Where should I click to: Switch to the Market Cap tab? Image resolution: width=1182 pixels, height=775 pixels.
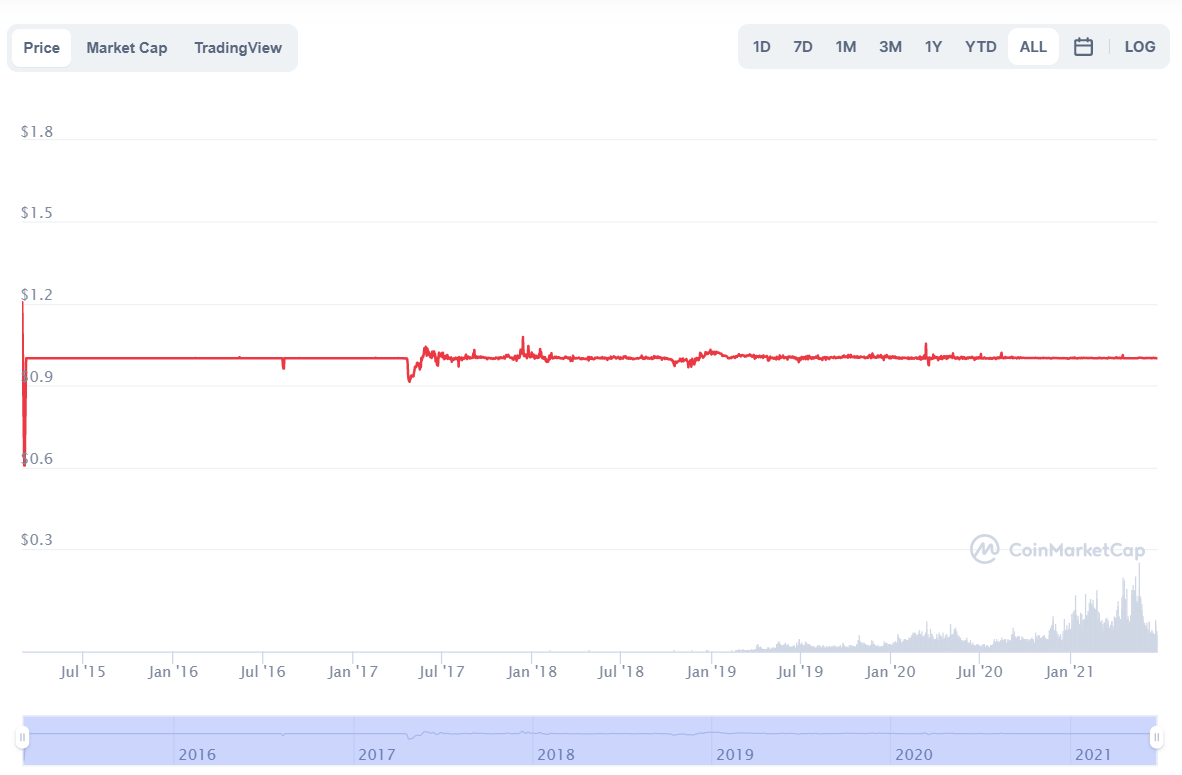click(x=127, y=47)
